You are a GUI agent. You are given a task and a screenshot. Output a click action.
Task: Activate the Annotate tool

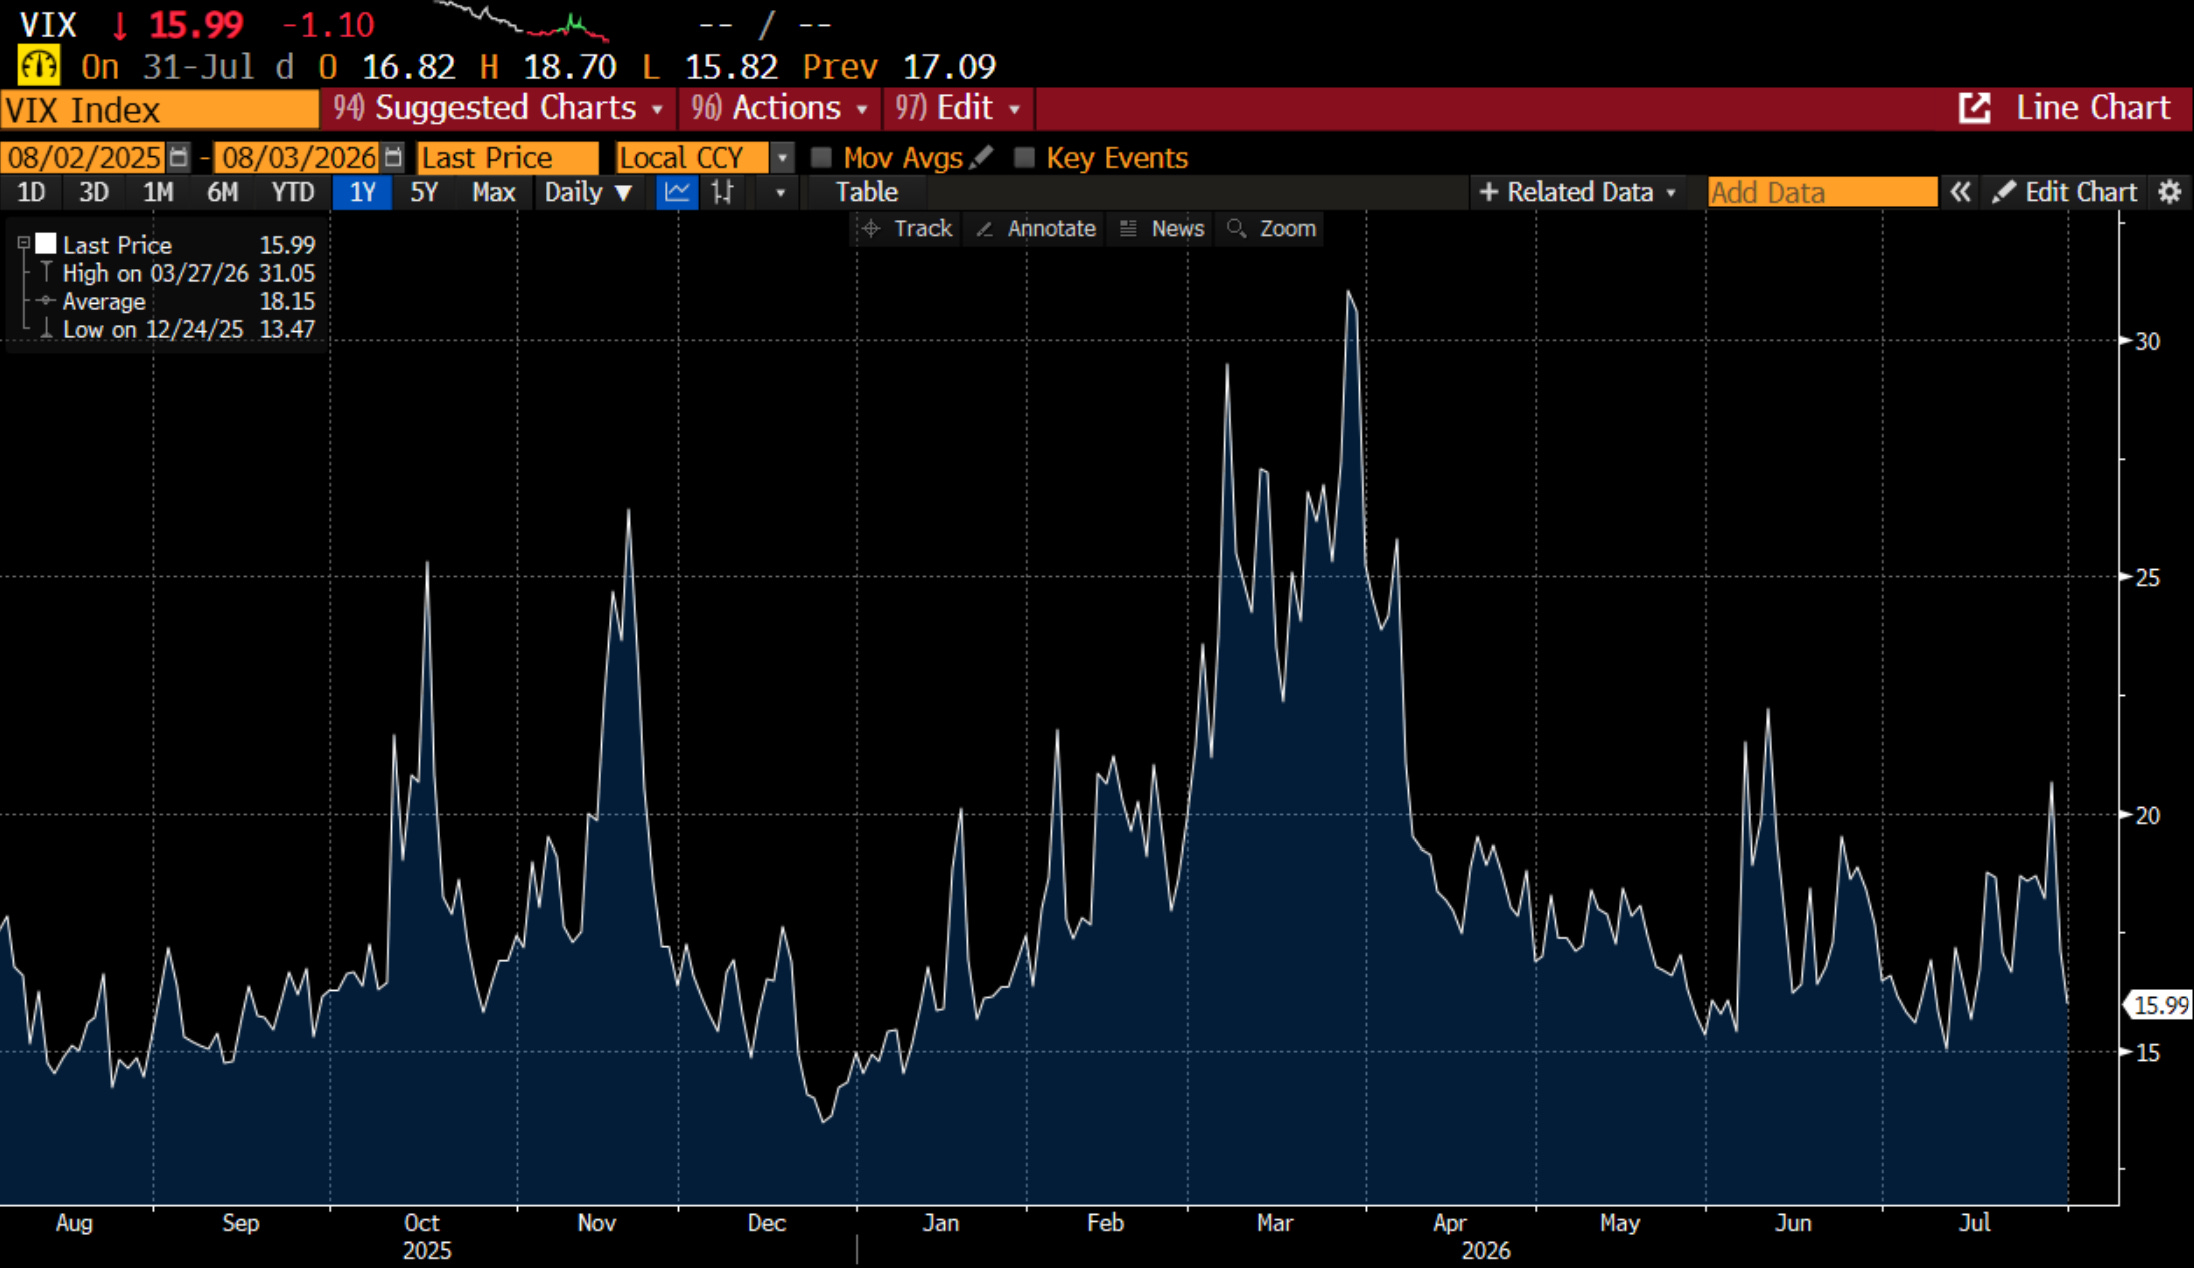1036,228
